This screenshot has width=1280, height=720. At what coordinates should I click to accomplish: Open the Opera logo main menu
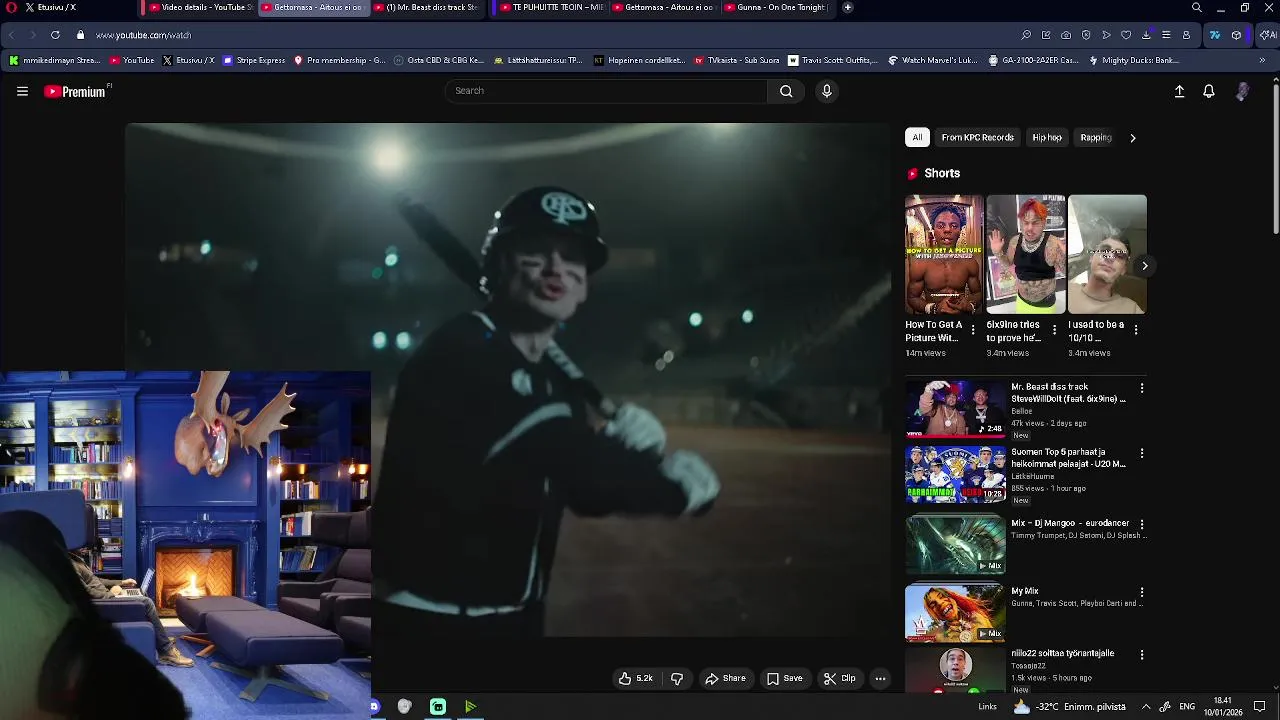(12, 7)
